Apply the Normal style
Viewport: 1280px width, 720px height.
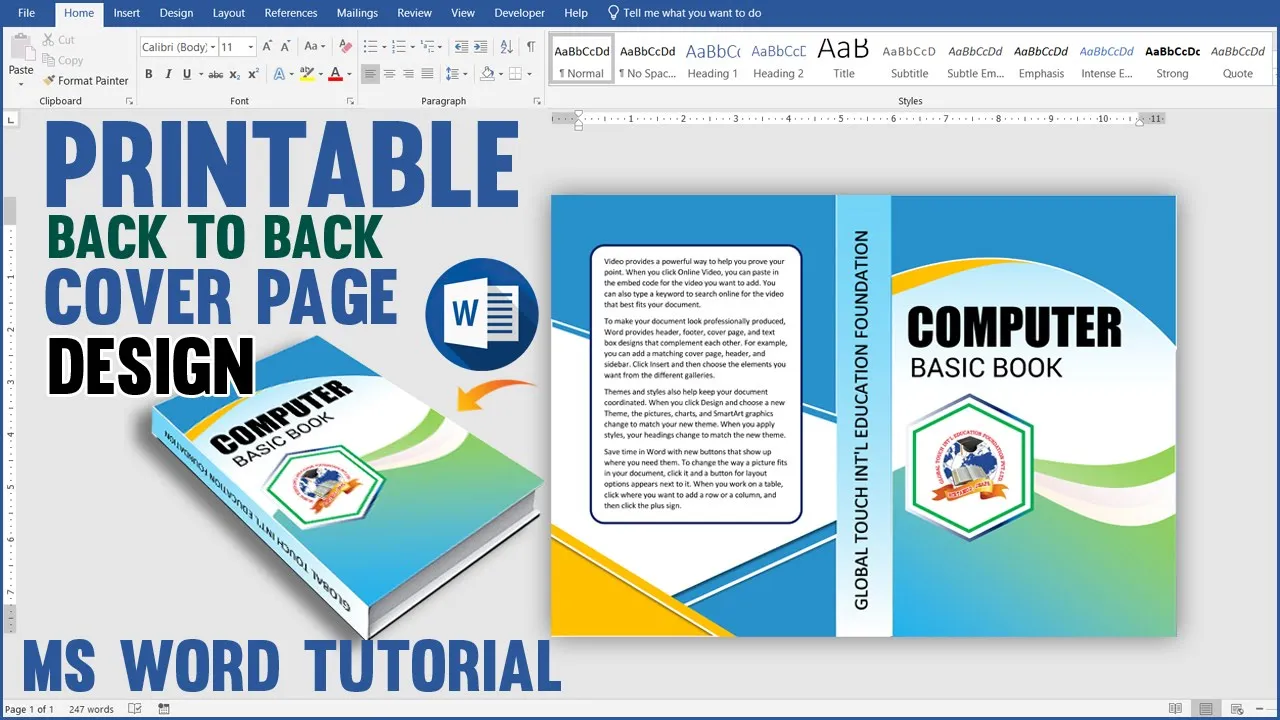[581, 60]
